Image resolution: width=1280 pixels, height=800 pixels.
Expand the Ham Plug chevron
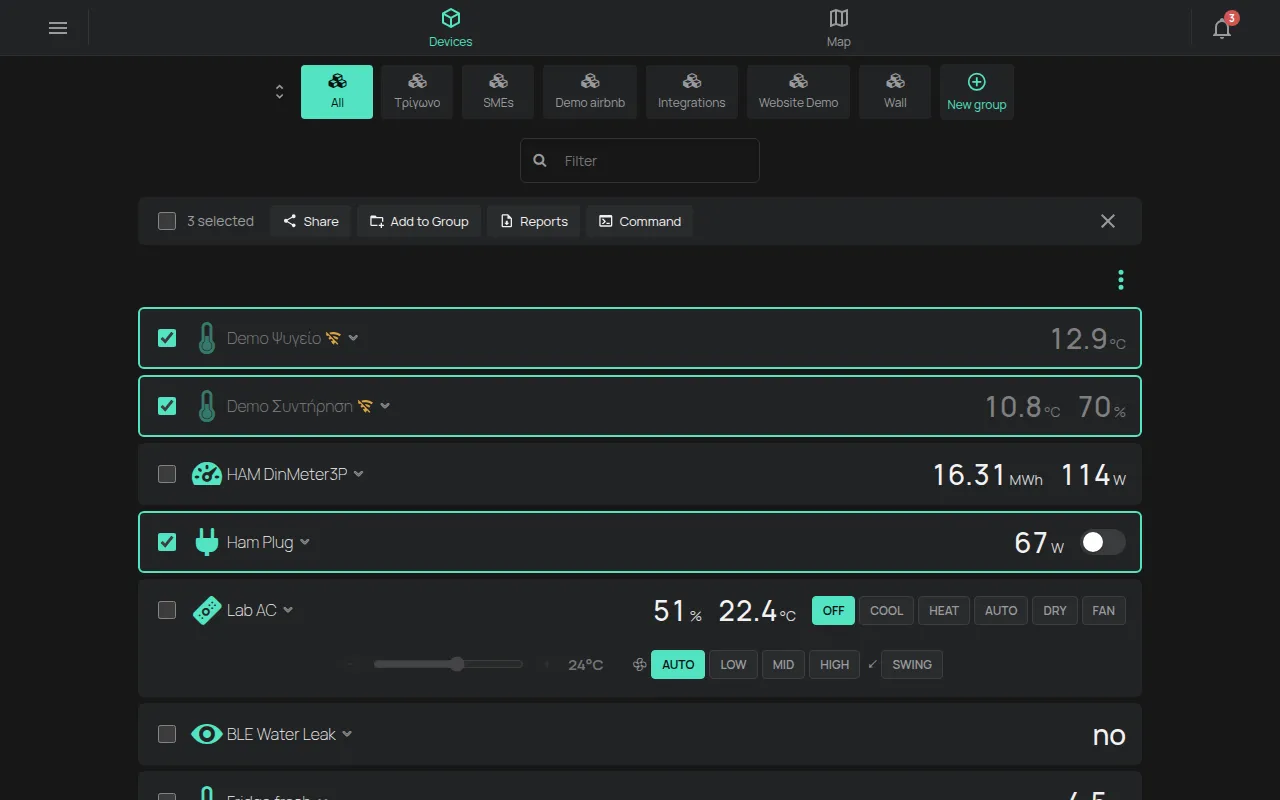pos(305,542)
